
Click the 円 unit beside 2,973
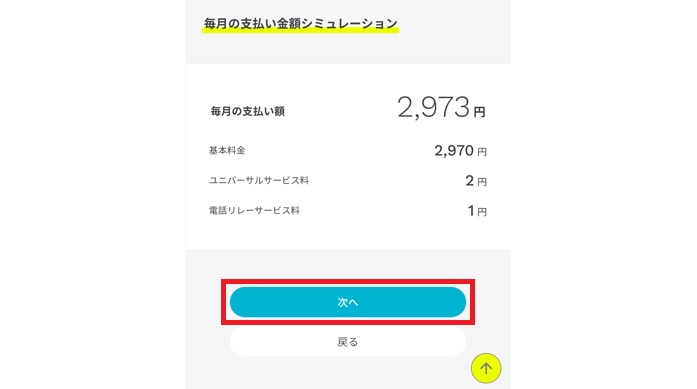479,112
